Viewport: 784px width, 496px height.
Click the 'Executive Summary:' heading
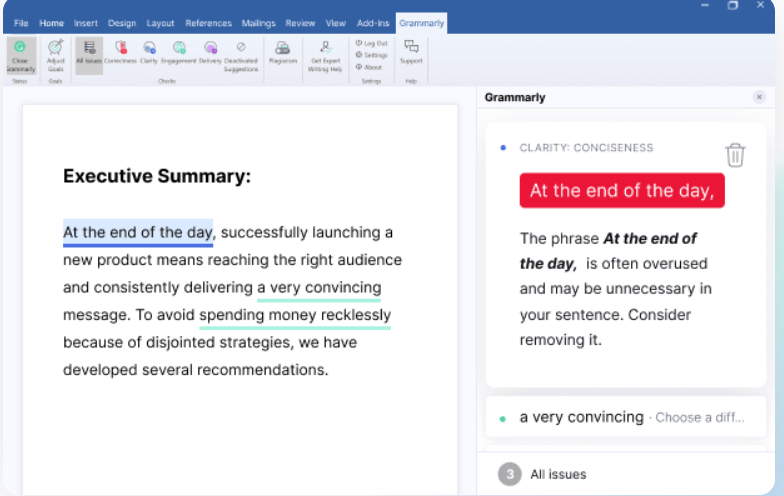pos(157,176)
